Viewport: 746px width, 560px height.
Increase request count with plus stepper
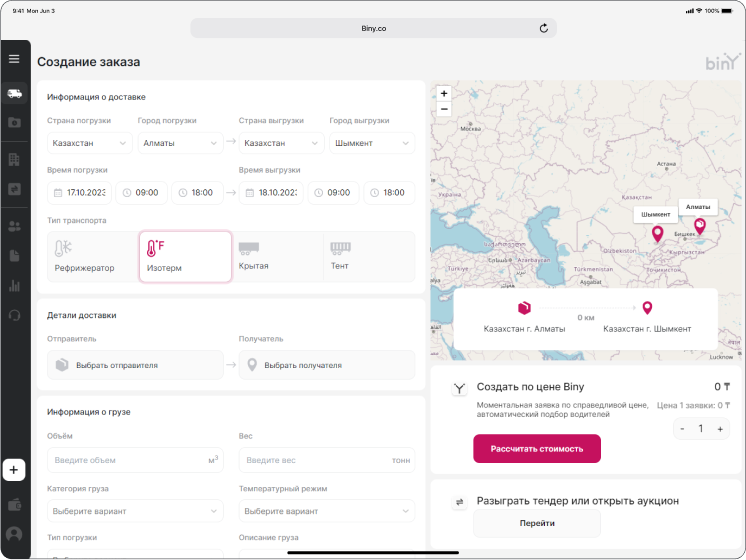point(719,428)
